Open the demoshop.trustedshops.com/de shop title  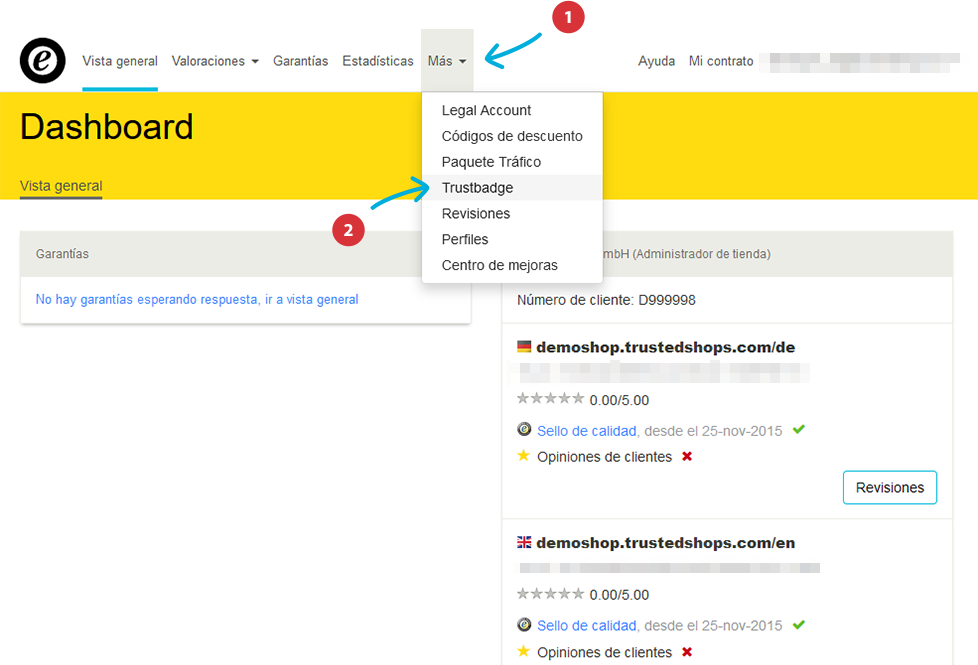point(666,347)
